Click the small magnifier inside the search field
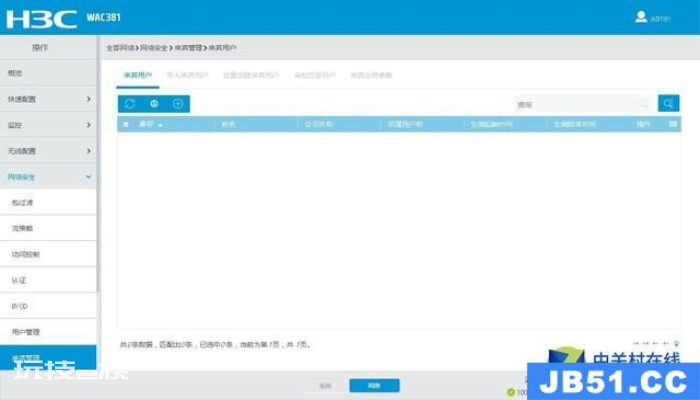 click(643, 104)
